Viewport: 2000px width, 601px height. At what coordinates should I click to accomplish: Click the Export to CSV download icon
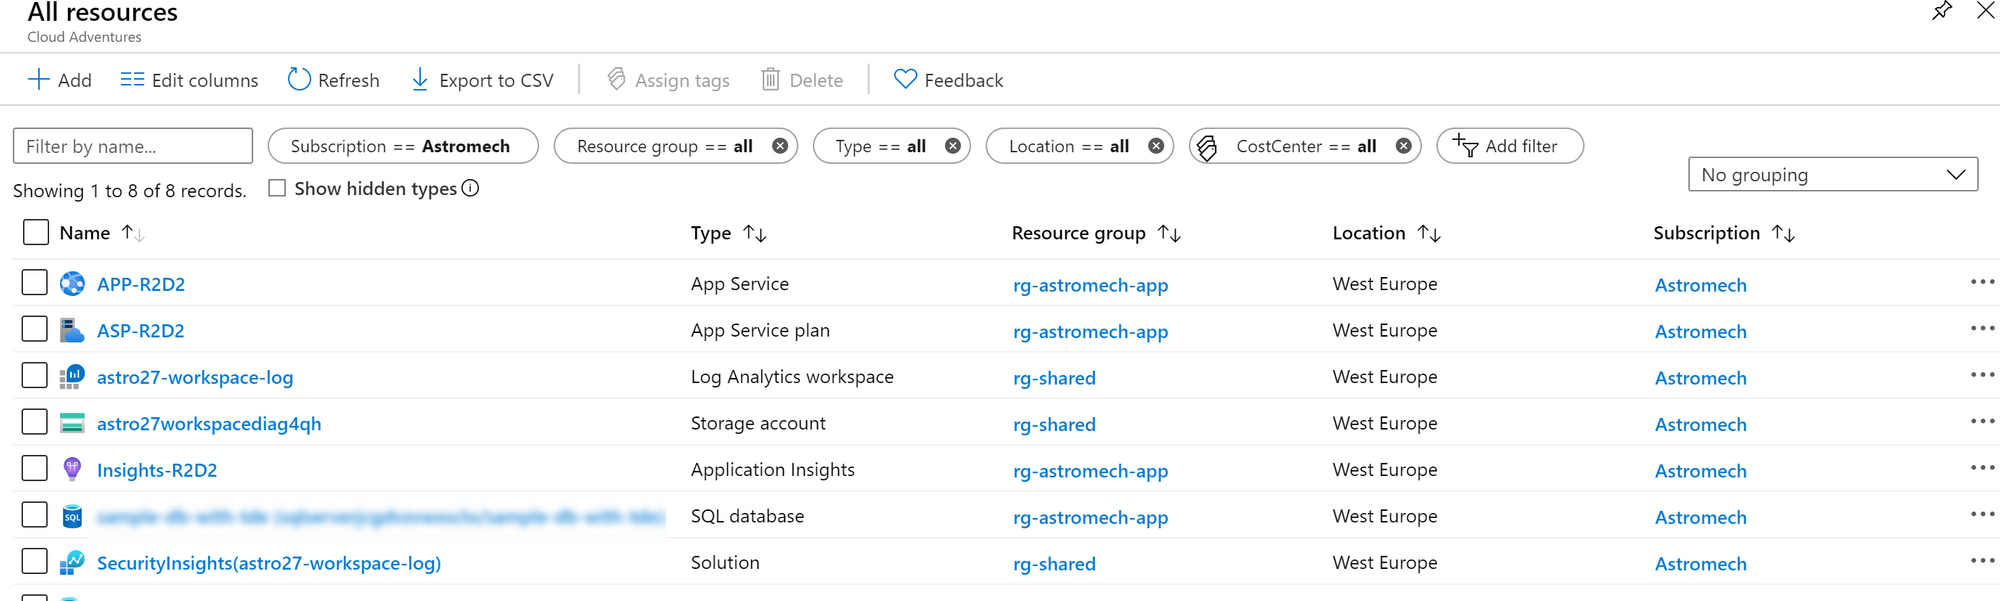(420, 80)
